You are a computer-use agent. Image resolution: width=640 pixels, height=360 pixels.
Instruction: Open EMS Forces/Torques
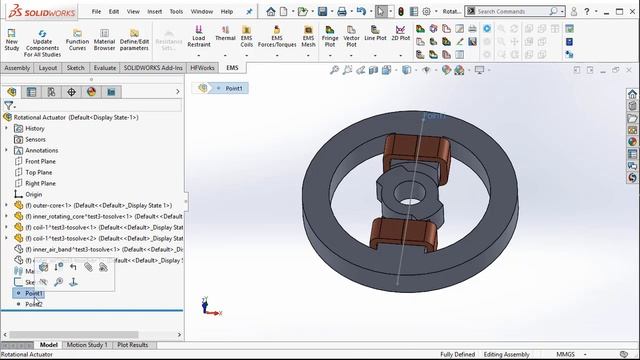[x=277, y=36]
